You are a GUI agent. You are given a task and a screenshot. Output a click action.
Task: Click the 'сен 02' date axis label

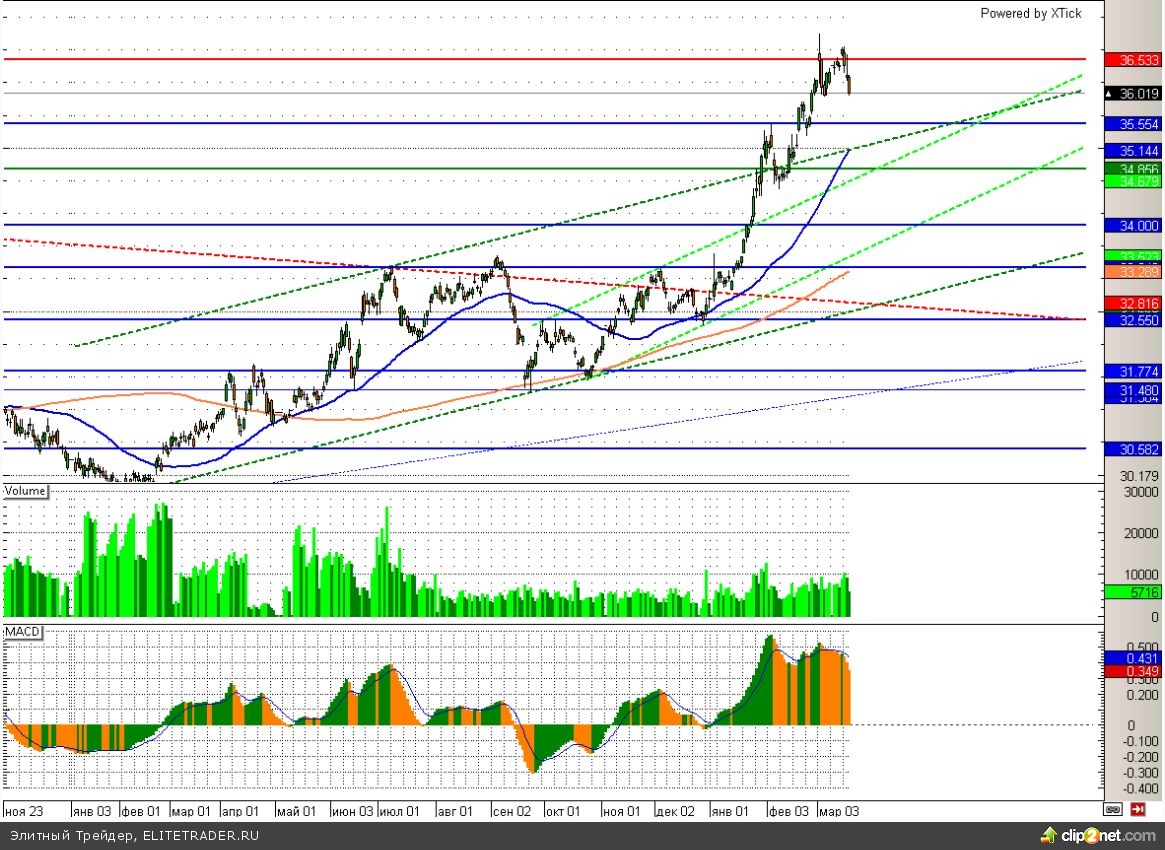pos(511,811)
